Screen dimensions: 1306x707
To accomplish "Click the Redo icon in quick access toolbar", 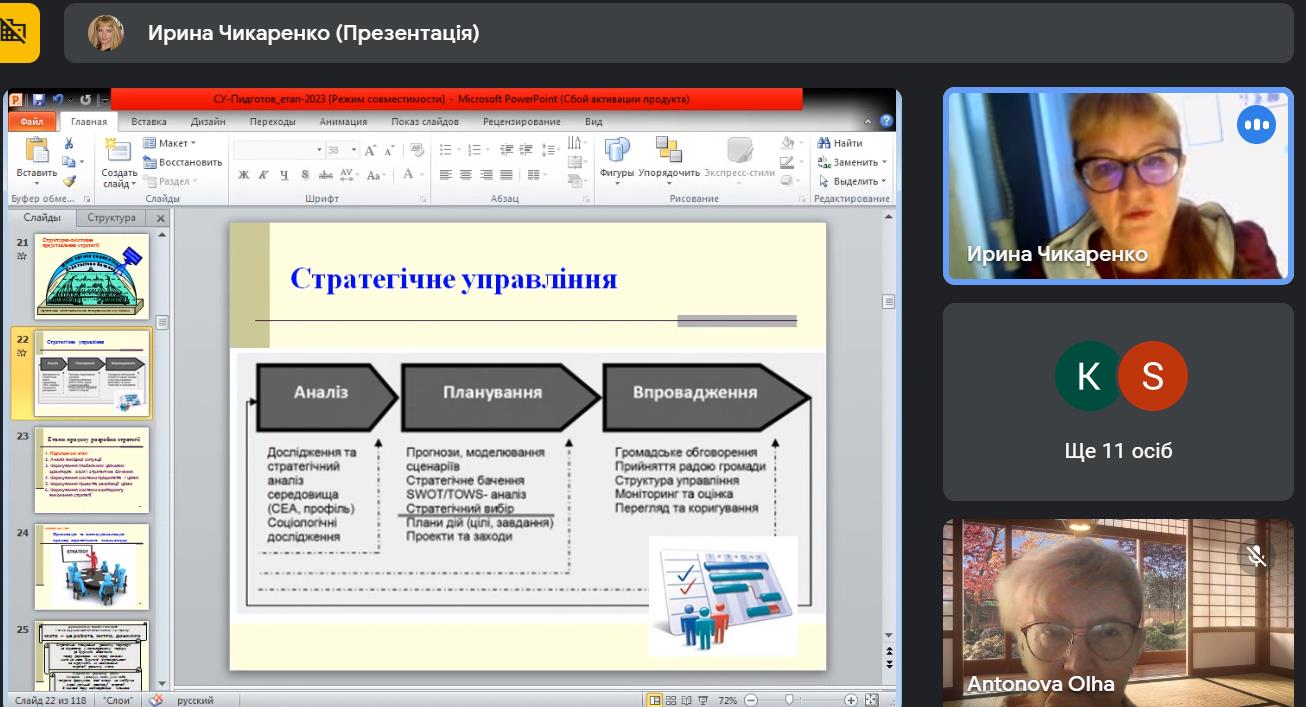I will click(x=85, y=99).
